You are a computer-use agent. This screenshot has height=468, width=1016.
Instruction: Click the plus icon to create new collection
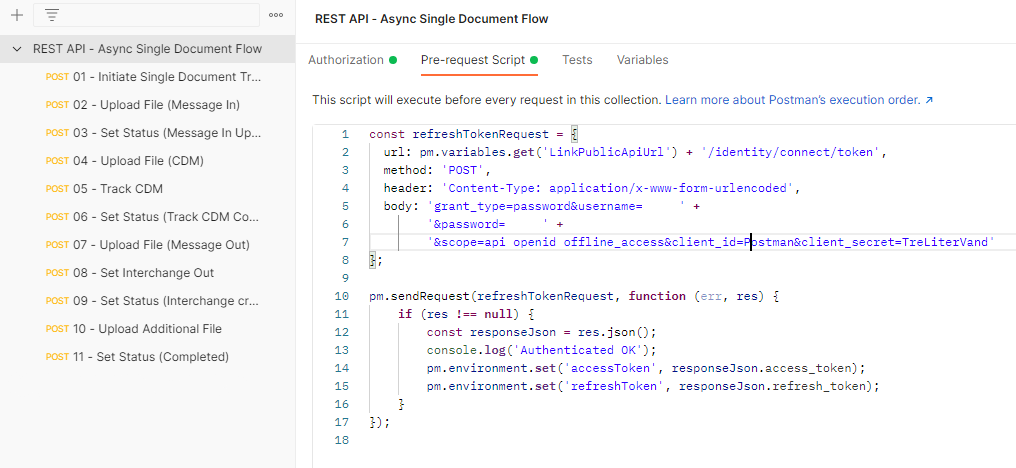16,15
